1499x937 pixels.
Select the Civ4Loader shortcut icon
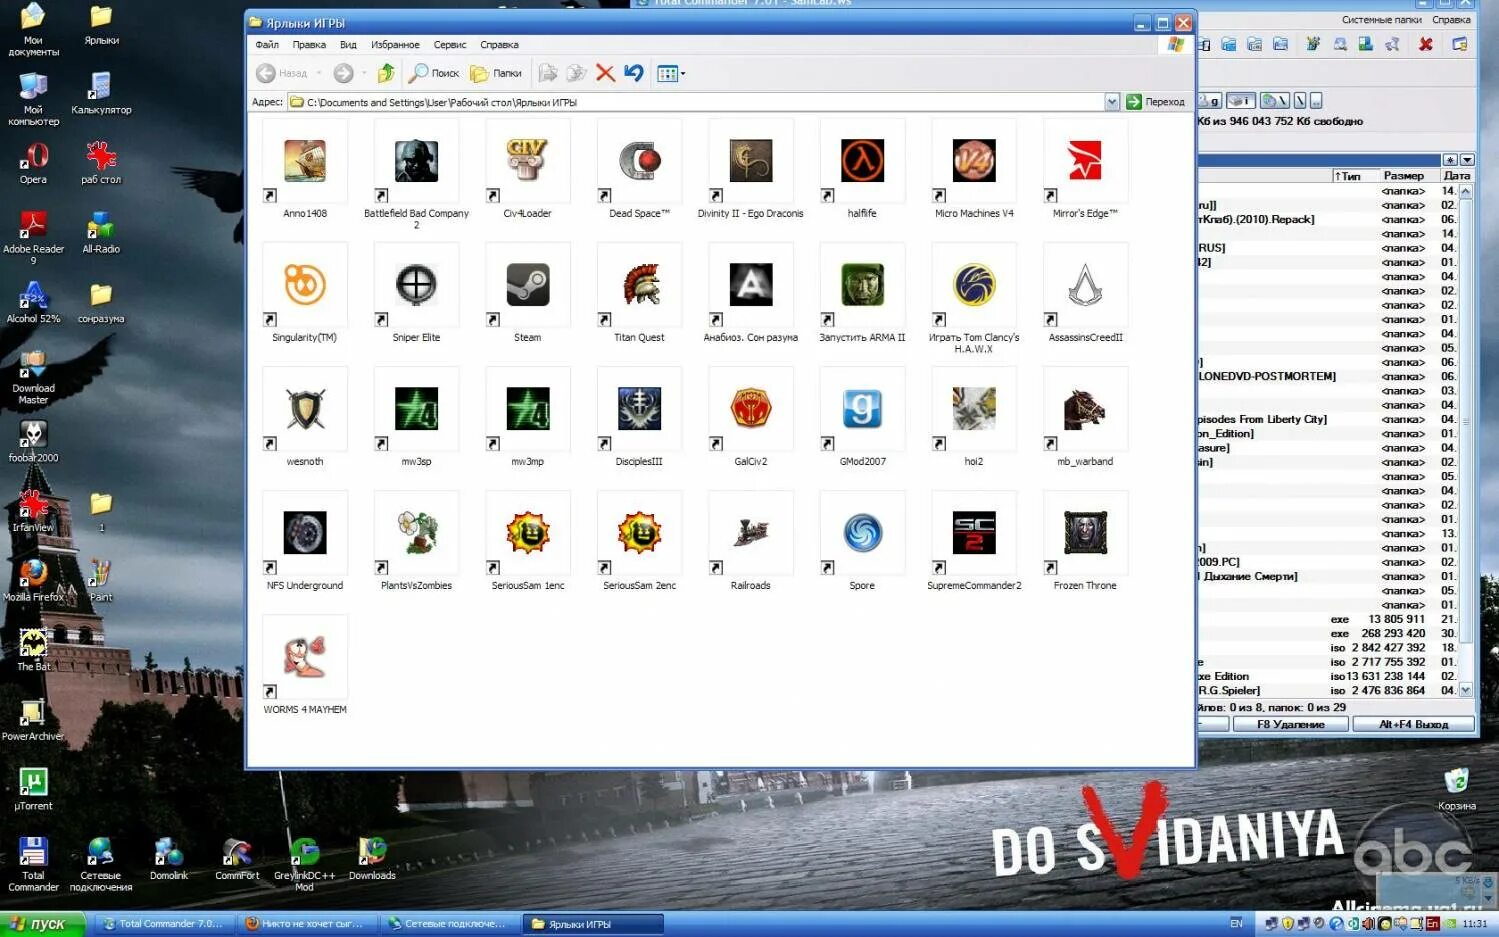pyautogui.click(x=527, y=161)
